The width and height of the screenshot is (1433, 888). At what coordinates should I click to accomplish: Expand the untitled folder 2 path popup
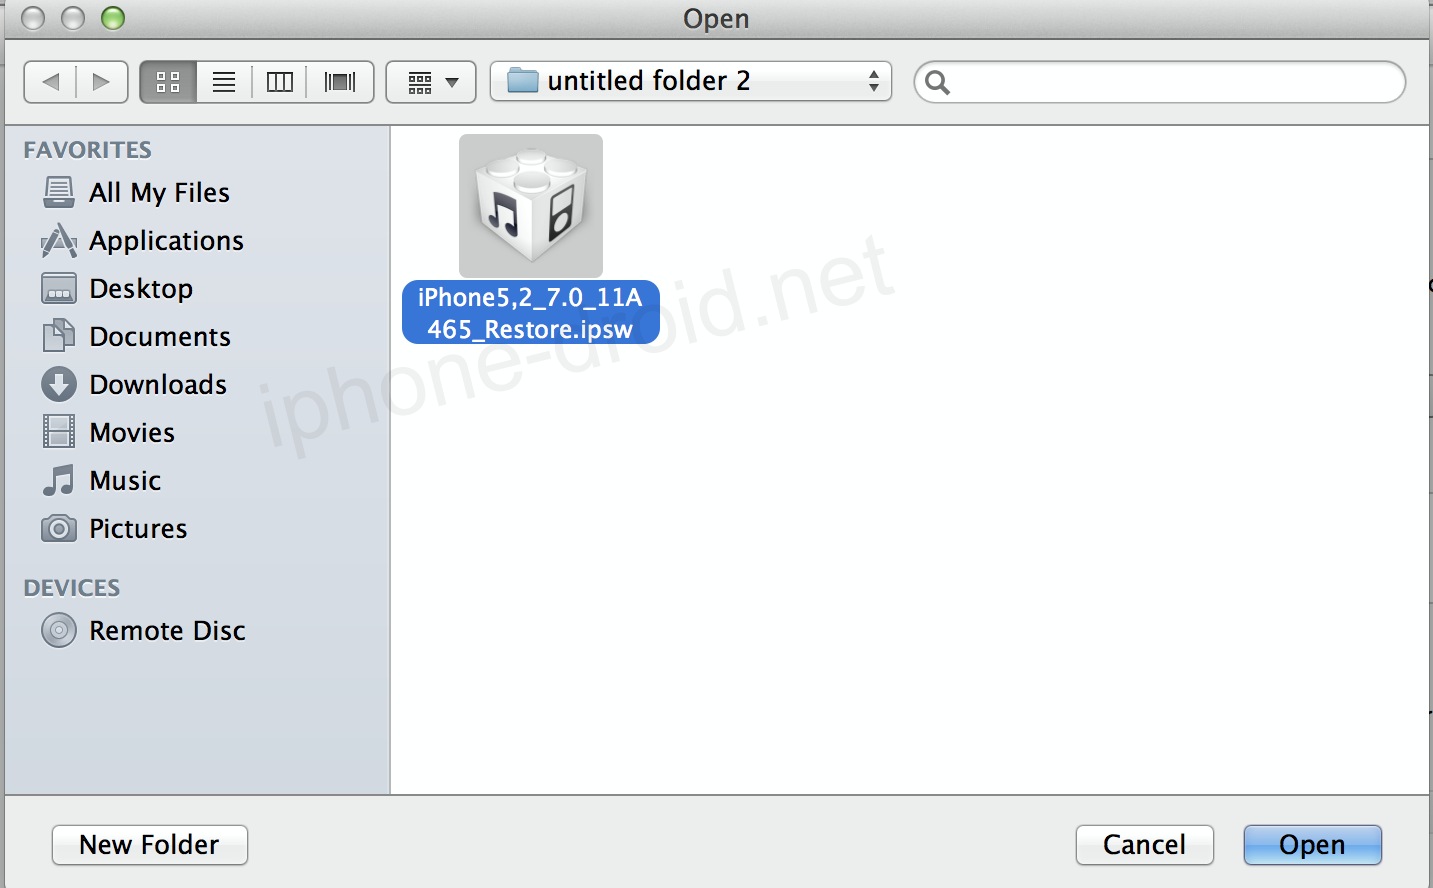tap(690, 81)
